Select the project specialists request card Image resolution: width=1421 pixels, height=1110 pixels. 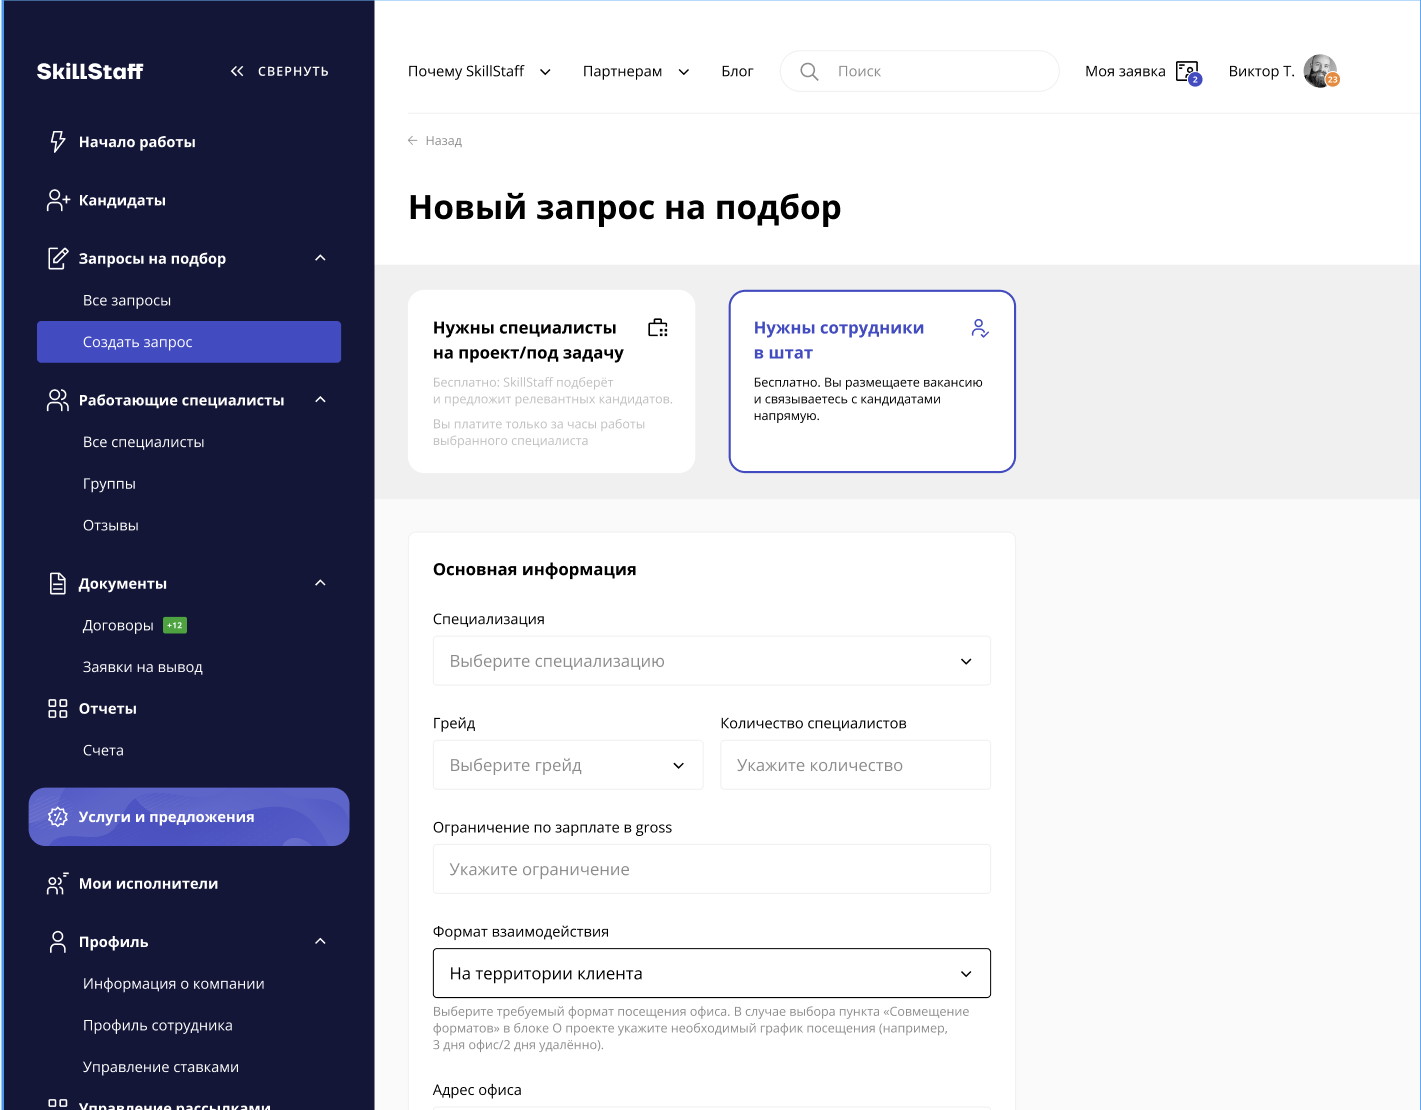tap(552, 381)
